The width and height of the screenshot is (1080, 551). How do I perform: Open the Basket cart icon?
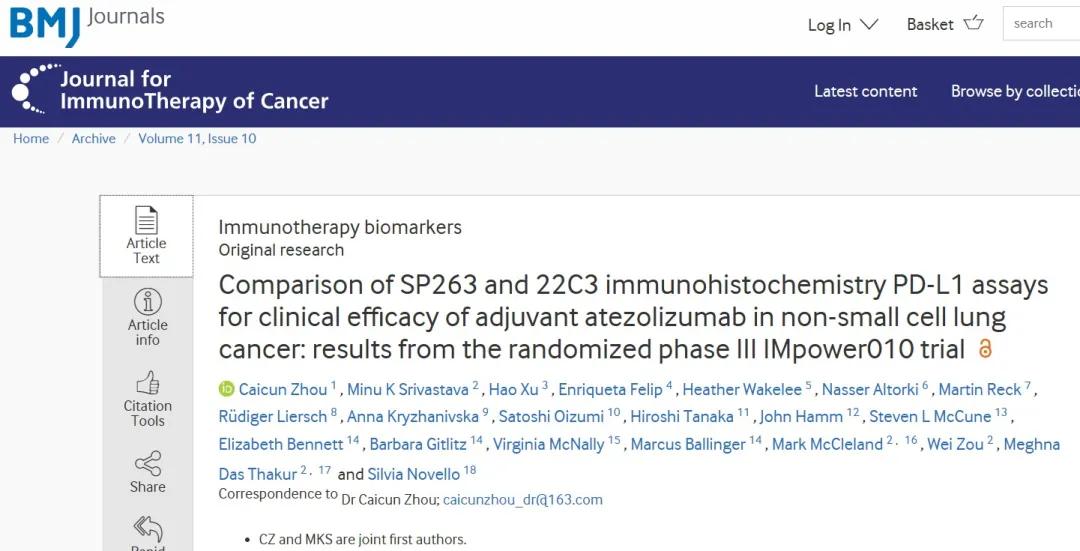[974, 23]
